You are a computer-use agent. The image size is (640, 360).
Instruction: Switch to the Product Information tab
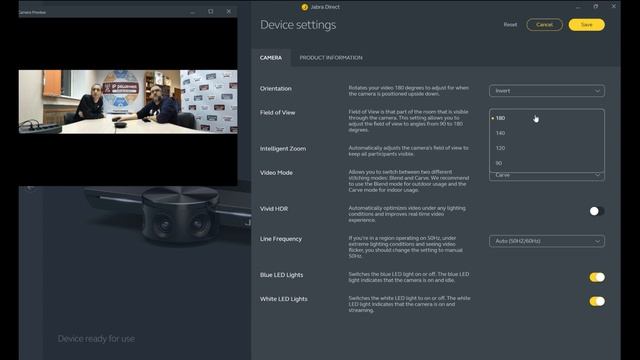click(x=331, y=58)
